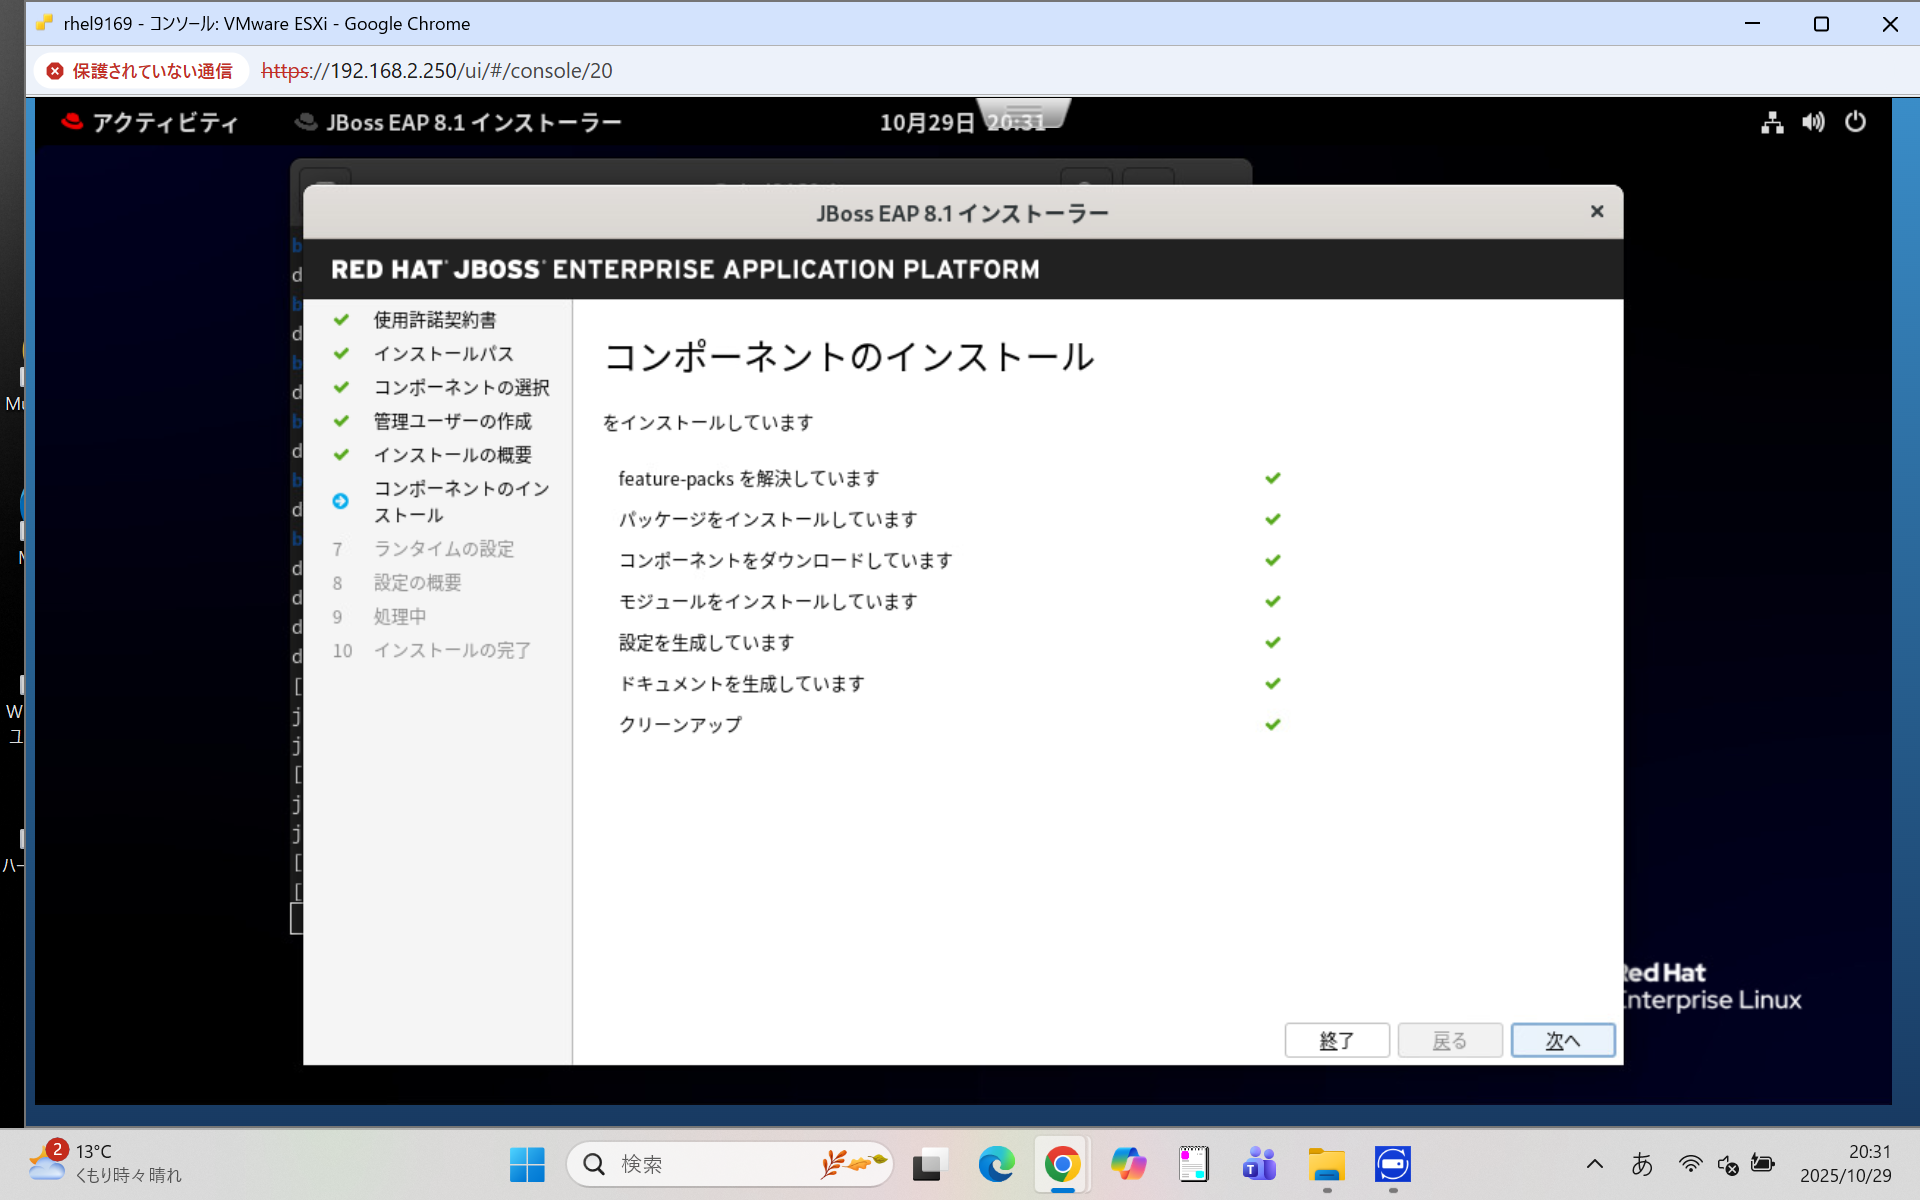Click the network icon in the GNOME top bar
Screen dimensions: 1920x1200
(1771, 122)
